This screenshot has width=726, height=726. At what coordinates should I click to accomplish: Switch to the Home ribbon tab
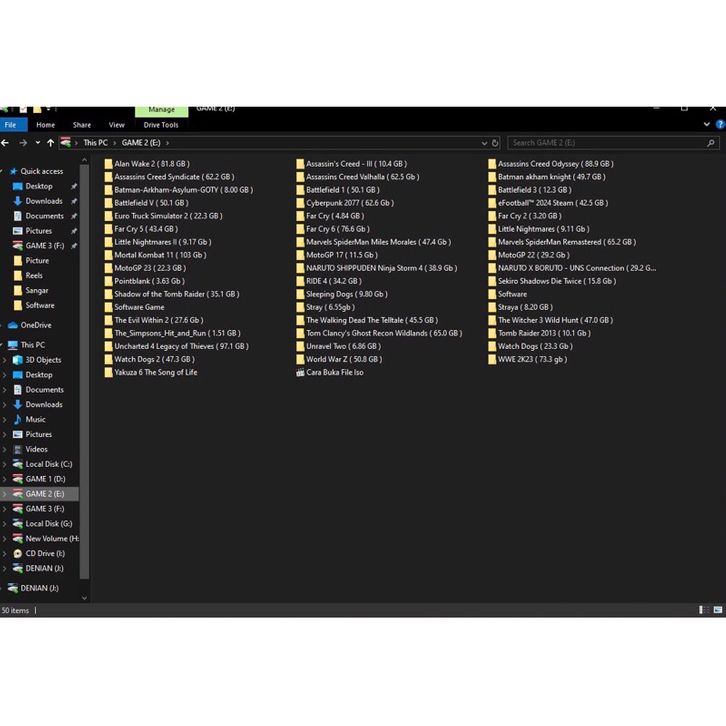click(x=45, y=125)
